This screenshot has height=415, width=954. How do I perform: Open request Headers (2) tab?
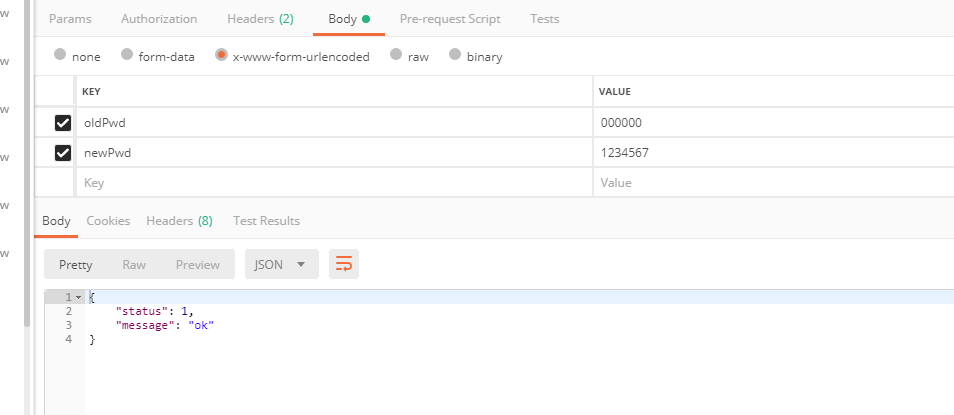(260, 19)
